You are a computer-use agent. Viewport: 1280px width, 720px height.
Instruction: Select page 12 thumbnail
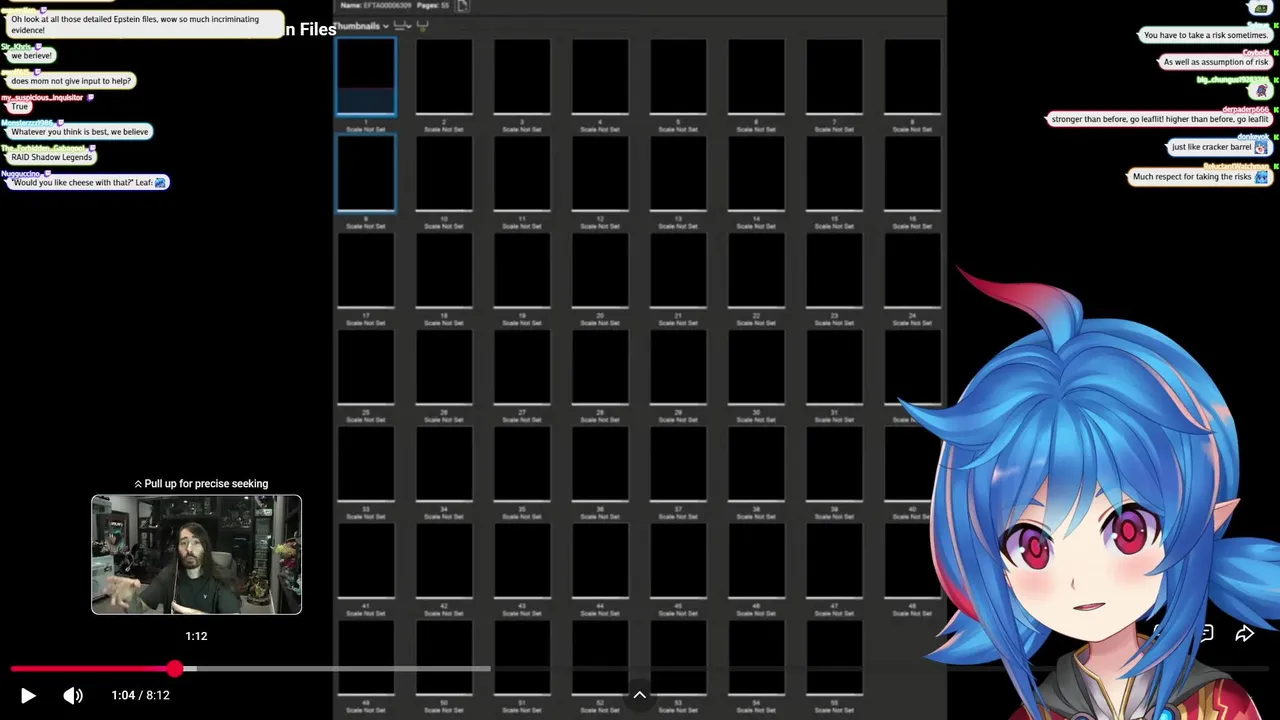(x=600, y=174)
